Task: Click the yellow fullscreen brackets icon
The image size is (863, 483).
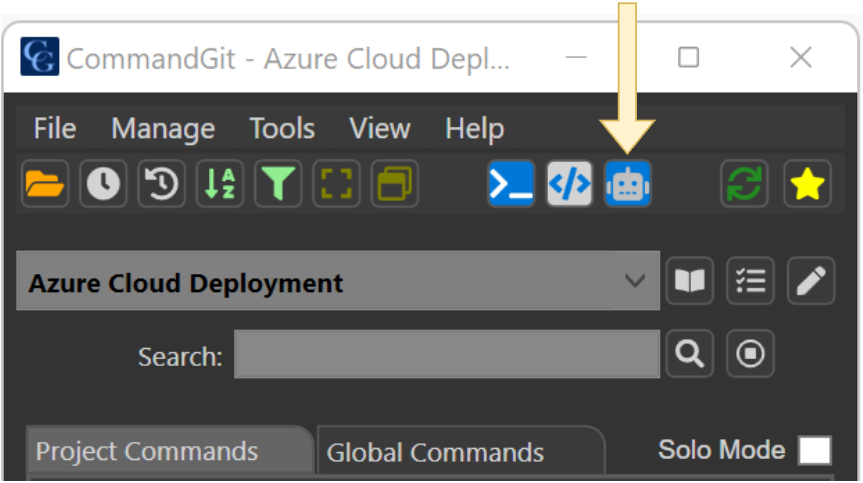Action: 338,184
